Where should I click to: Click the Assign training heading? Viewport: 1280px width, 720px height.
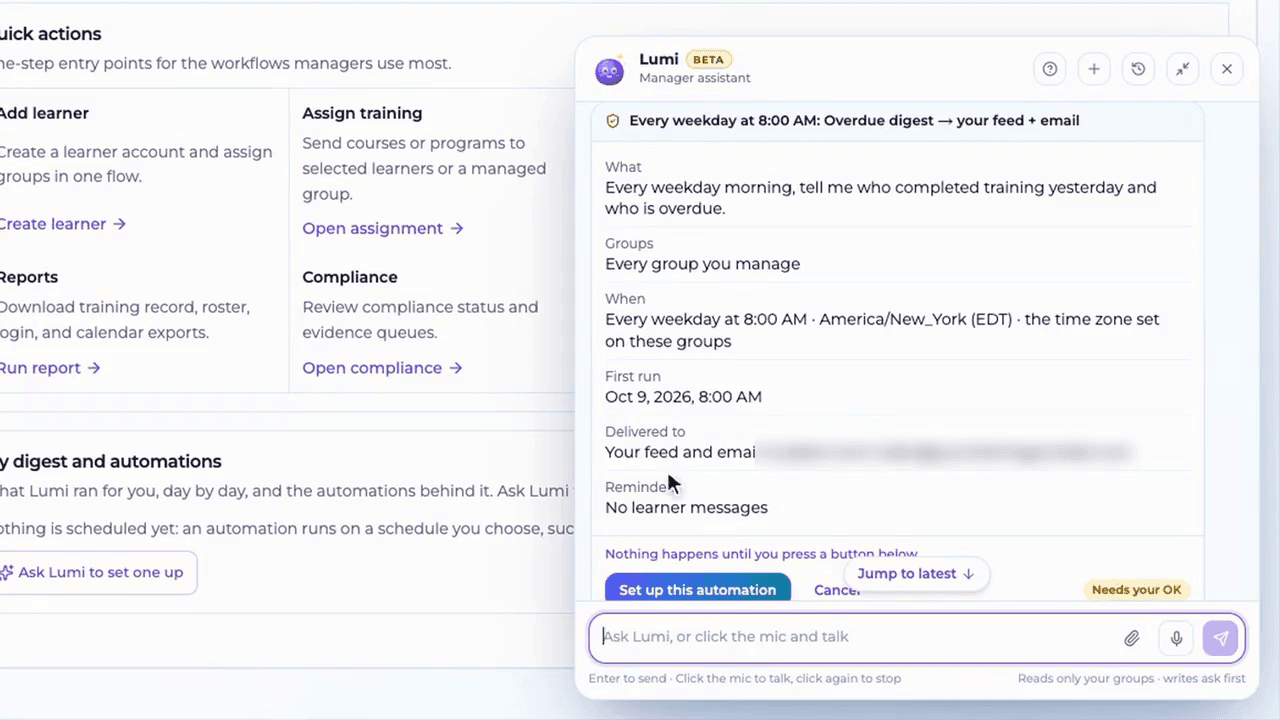pyautogui.click(x=362, y=114)
